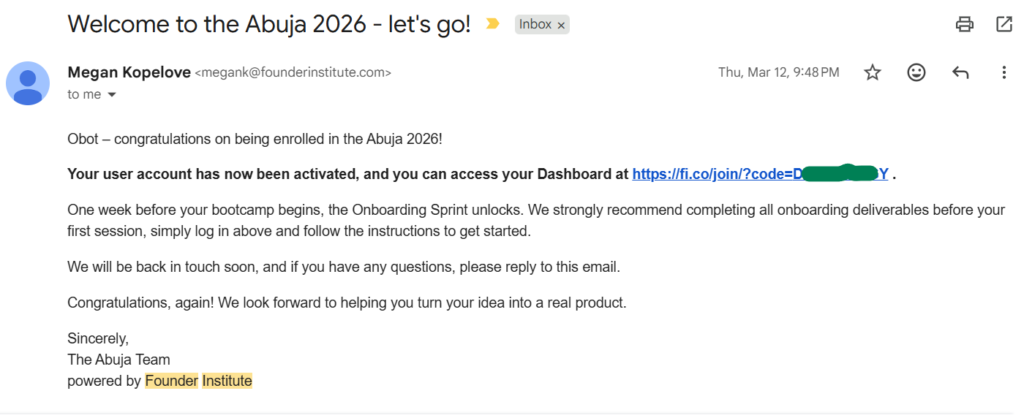Click the highlighted word 'Institute'
The height and width of the screenshot is (418, 1024).
pyautogui.click(x=227, y=380)
